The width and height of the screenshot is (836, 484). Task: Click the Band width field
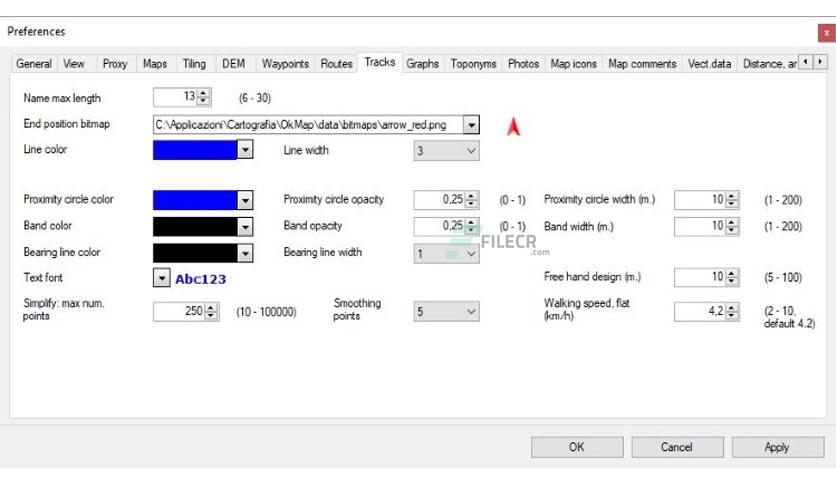700,226
